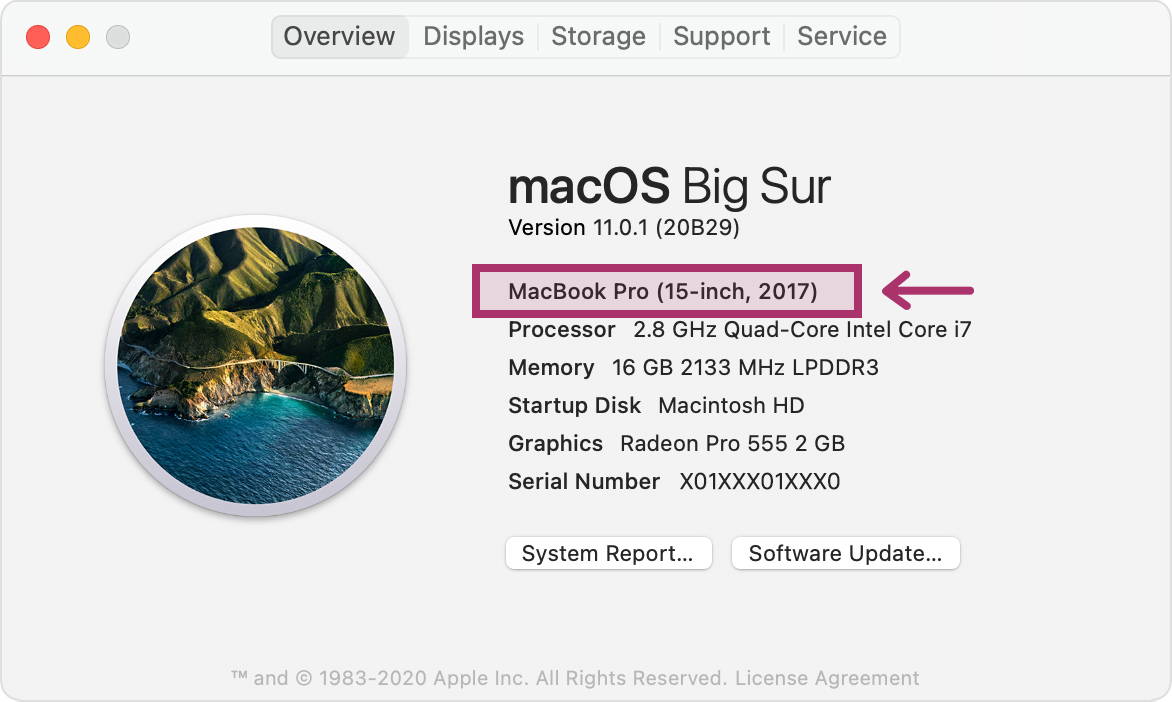Click the yellow minimize window button
The height and width of the screenshot is (702, 1172).
(78, 37)
